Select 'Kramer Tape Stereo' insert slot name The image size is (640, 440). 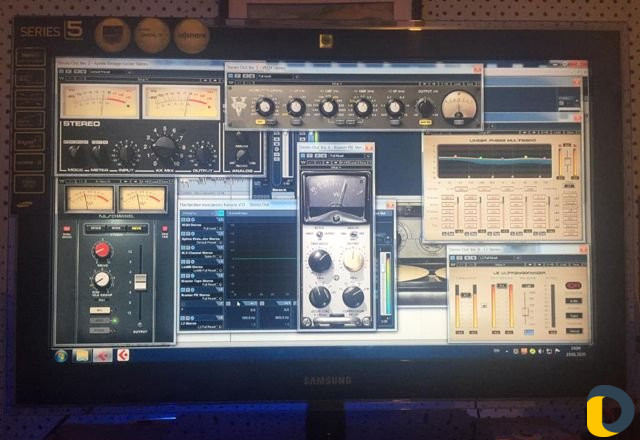pyautogui.click(x=198, y=281)
